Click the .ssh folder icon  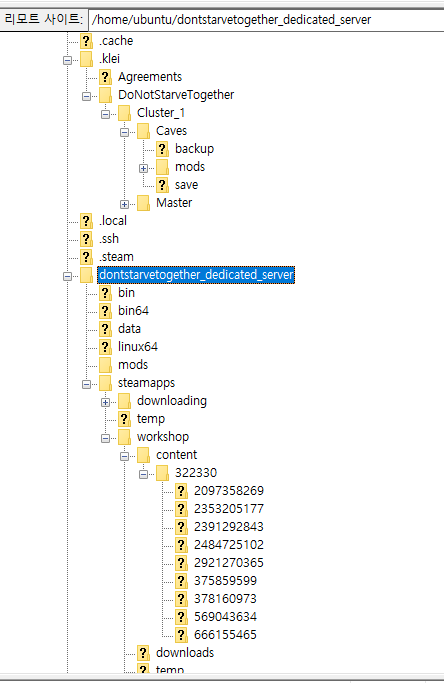coord(86,239)
